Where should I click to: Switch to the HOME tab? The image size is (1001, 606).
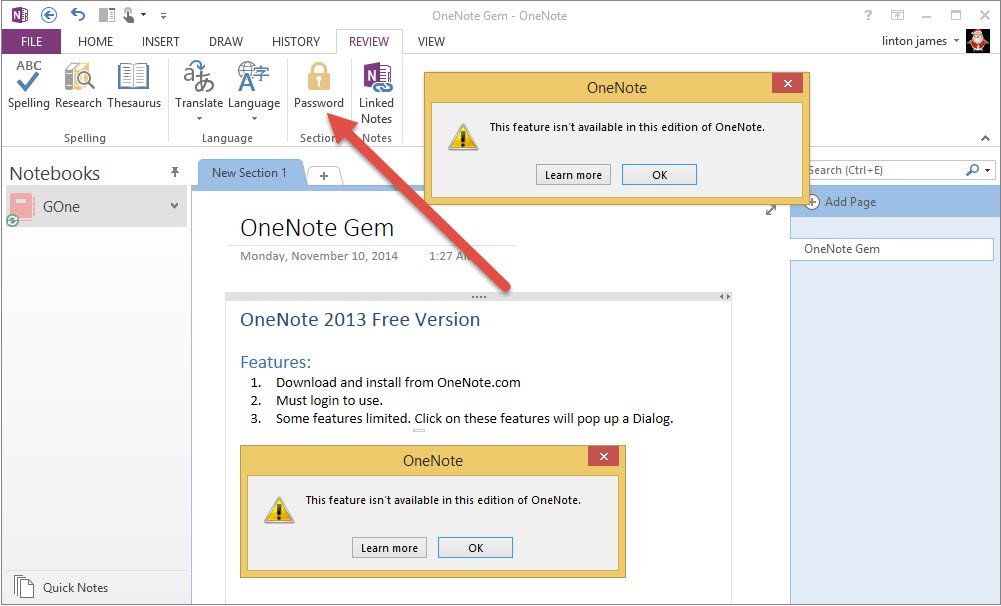point(95,42)
